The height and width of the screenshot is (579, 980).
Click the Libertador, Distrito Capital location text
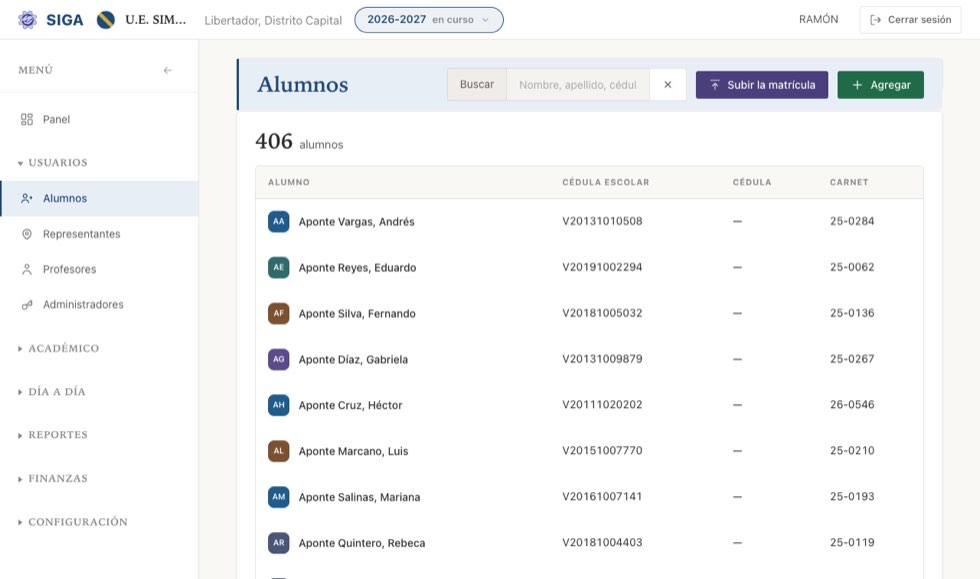pos(273,21)
